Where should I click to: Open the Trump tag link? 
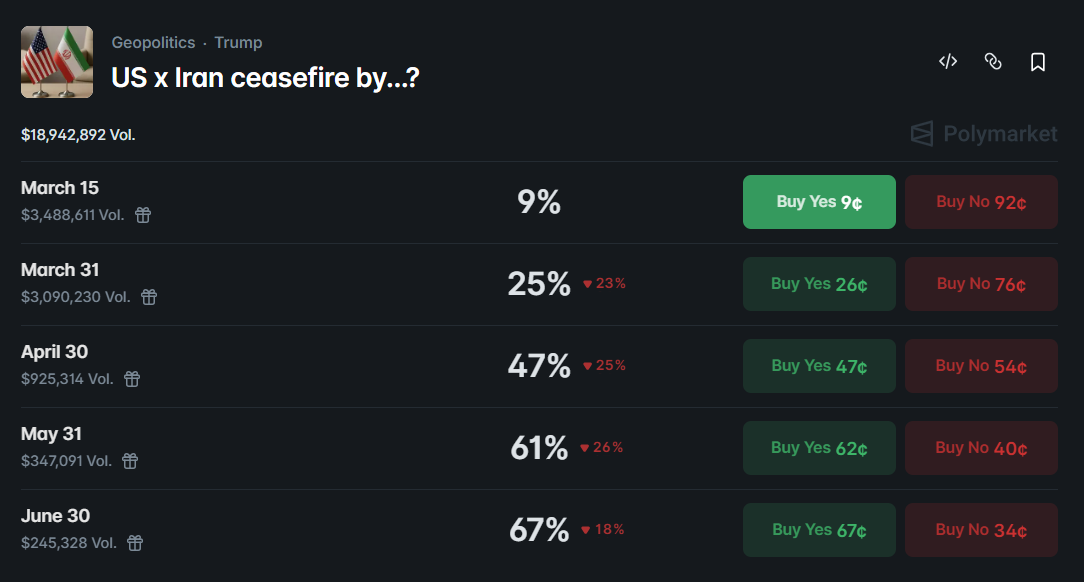click(x=238, y=42)
